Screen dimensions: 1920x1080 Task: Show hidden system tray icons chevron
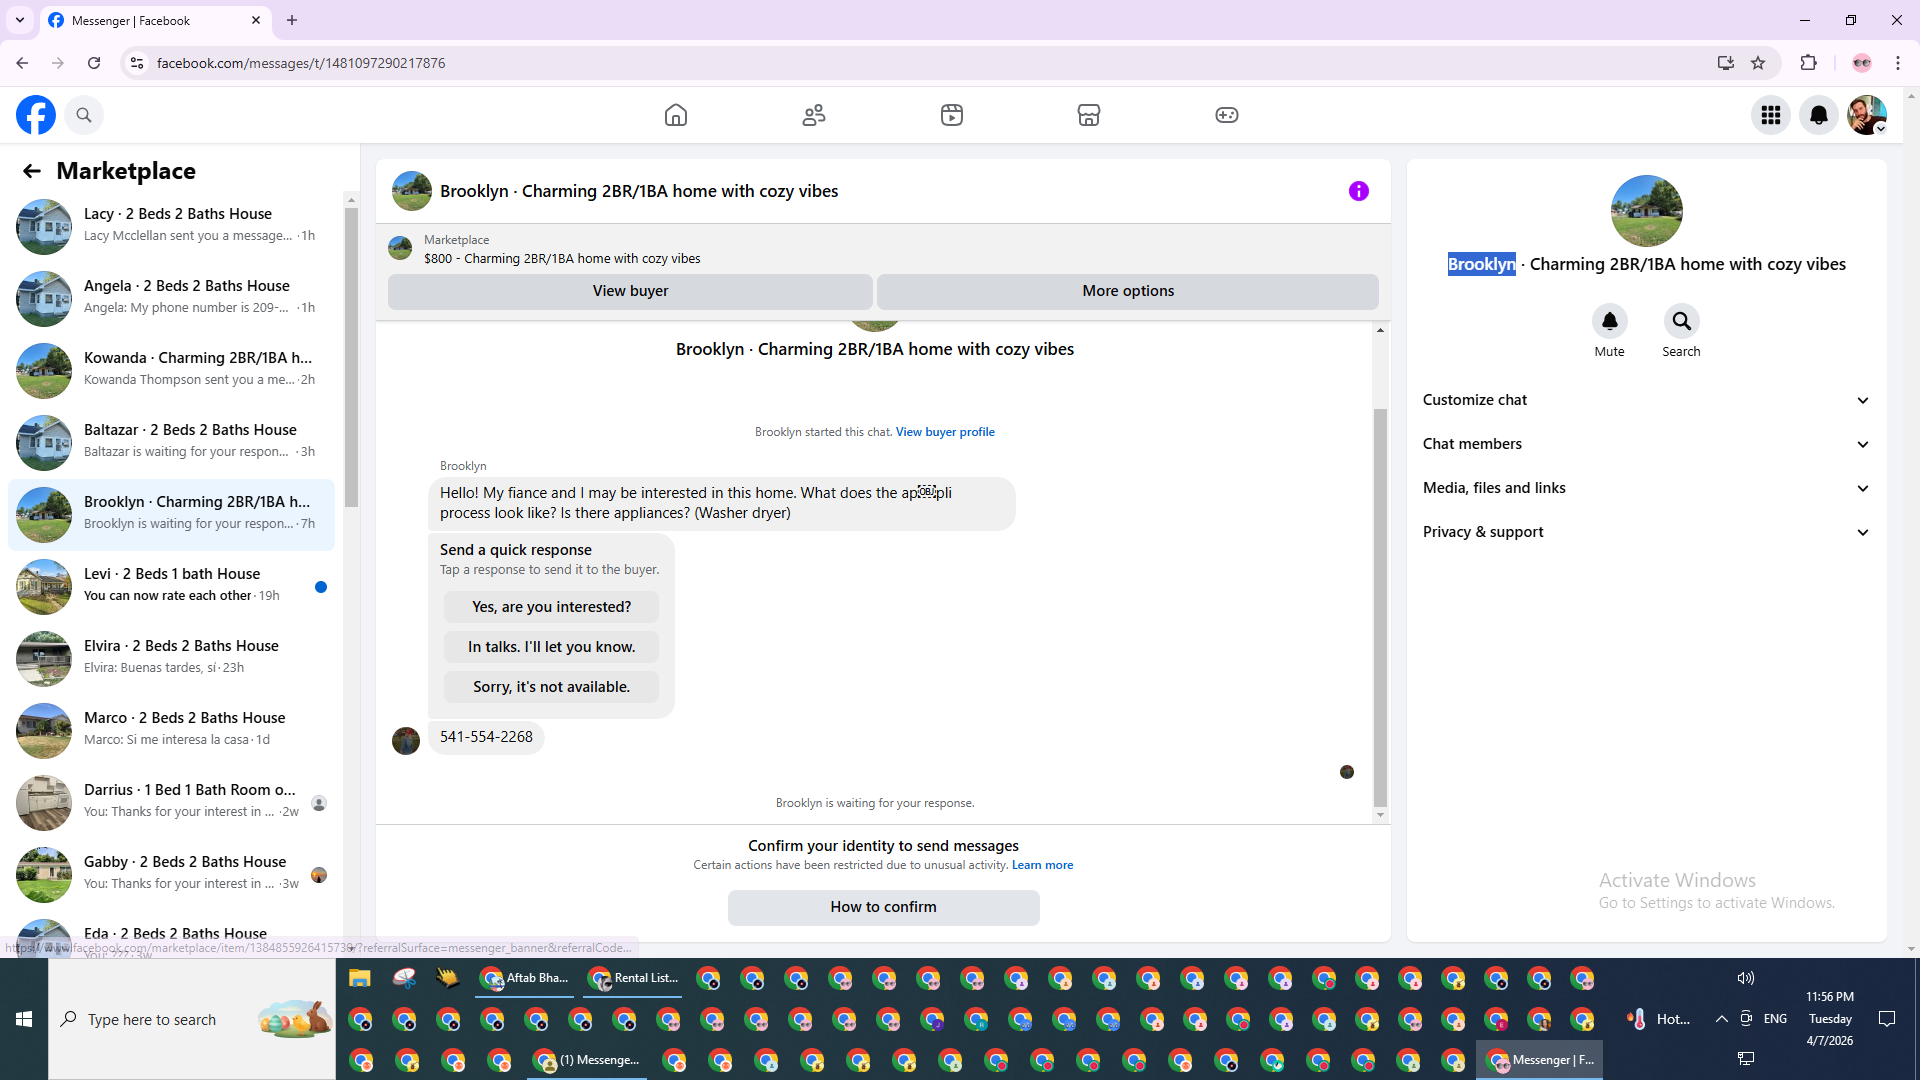[1721, 1019]
